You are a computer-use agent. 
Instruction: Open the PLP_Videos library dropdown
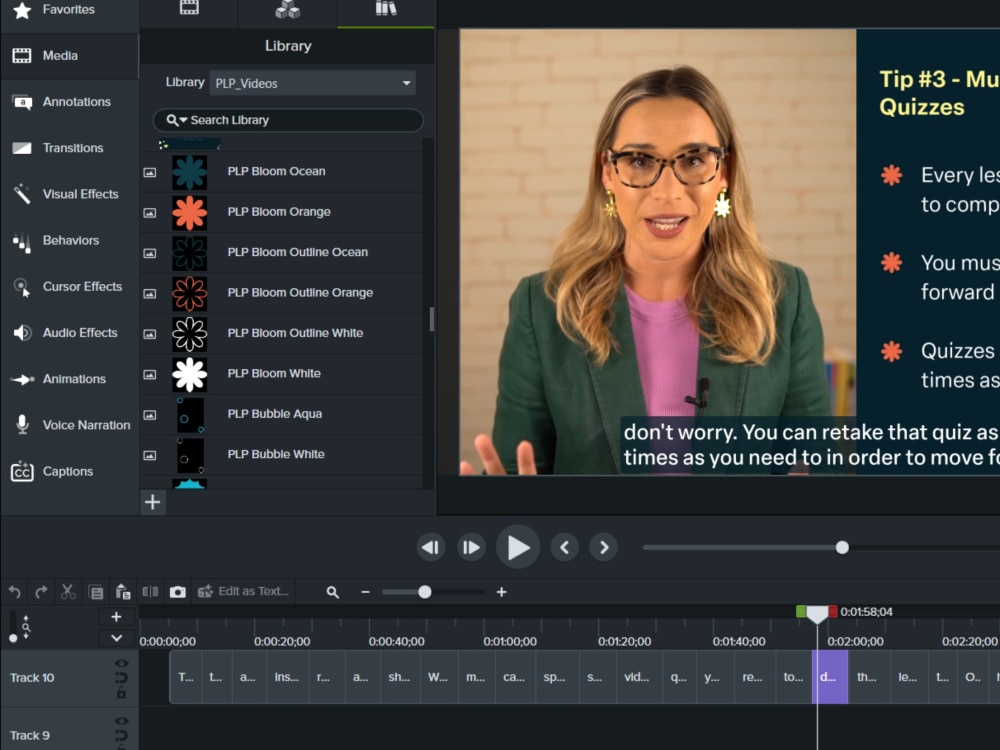[x=312, y=83]
